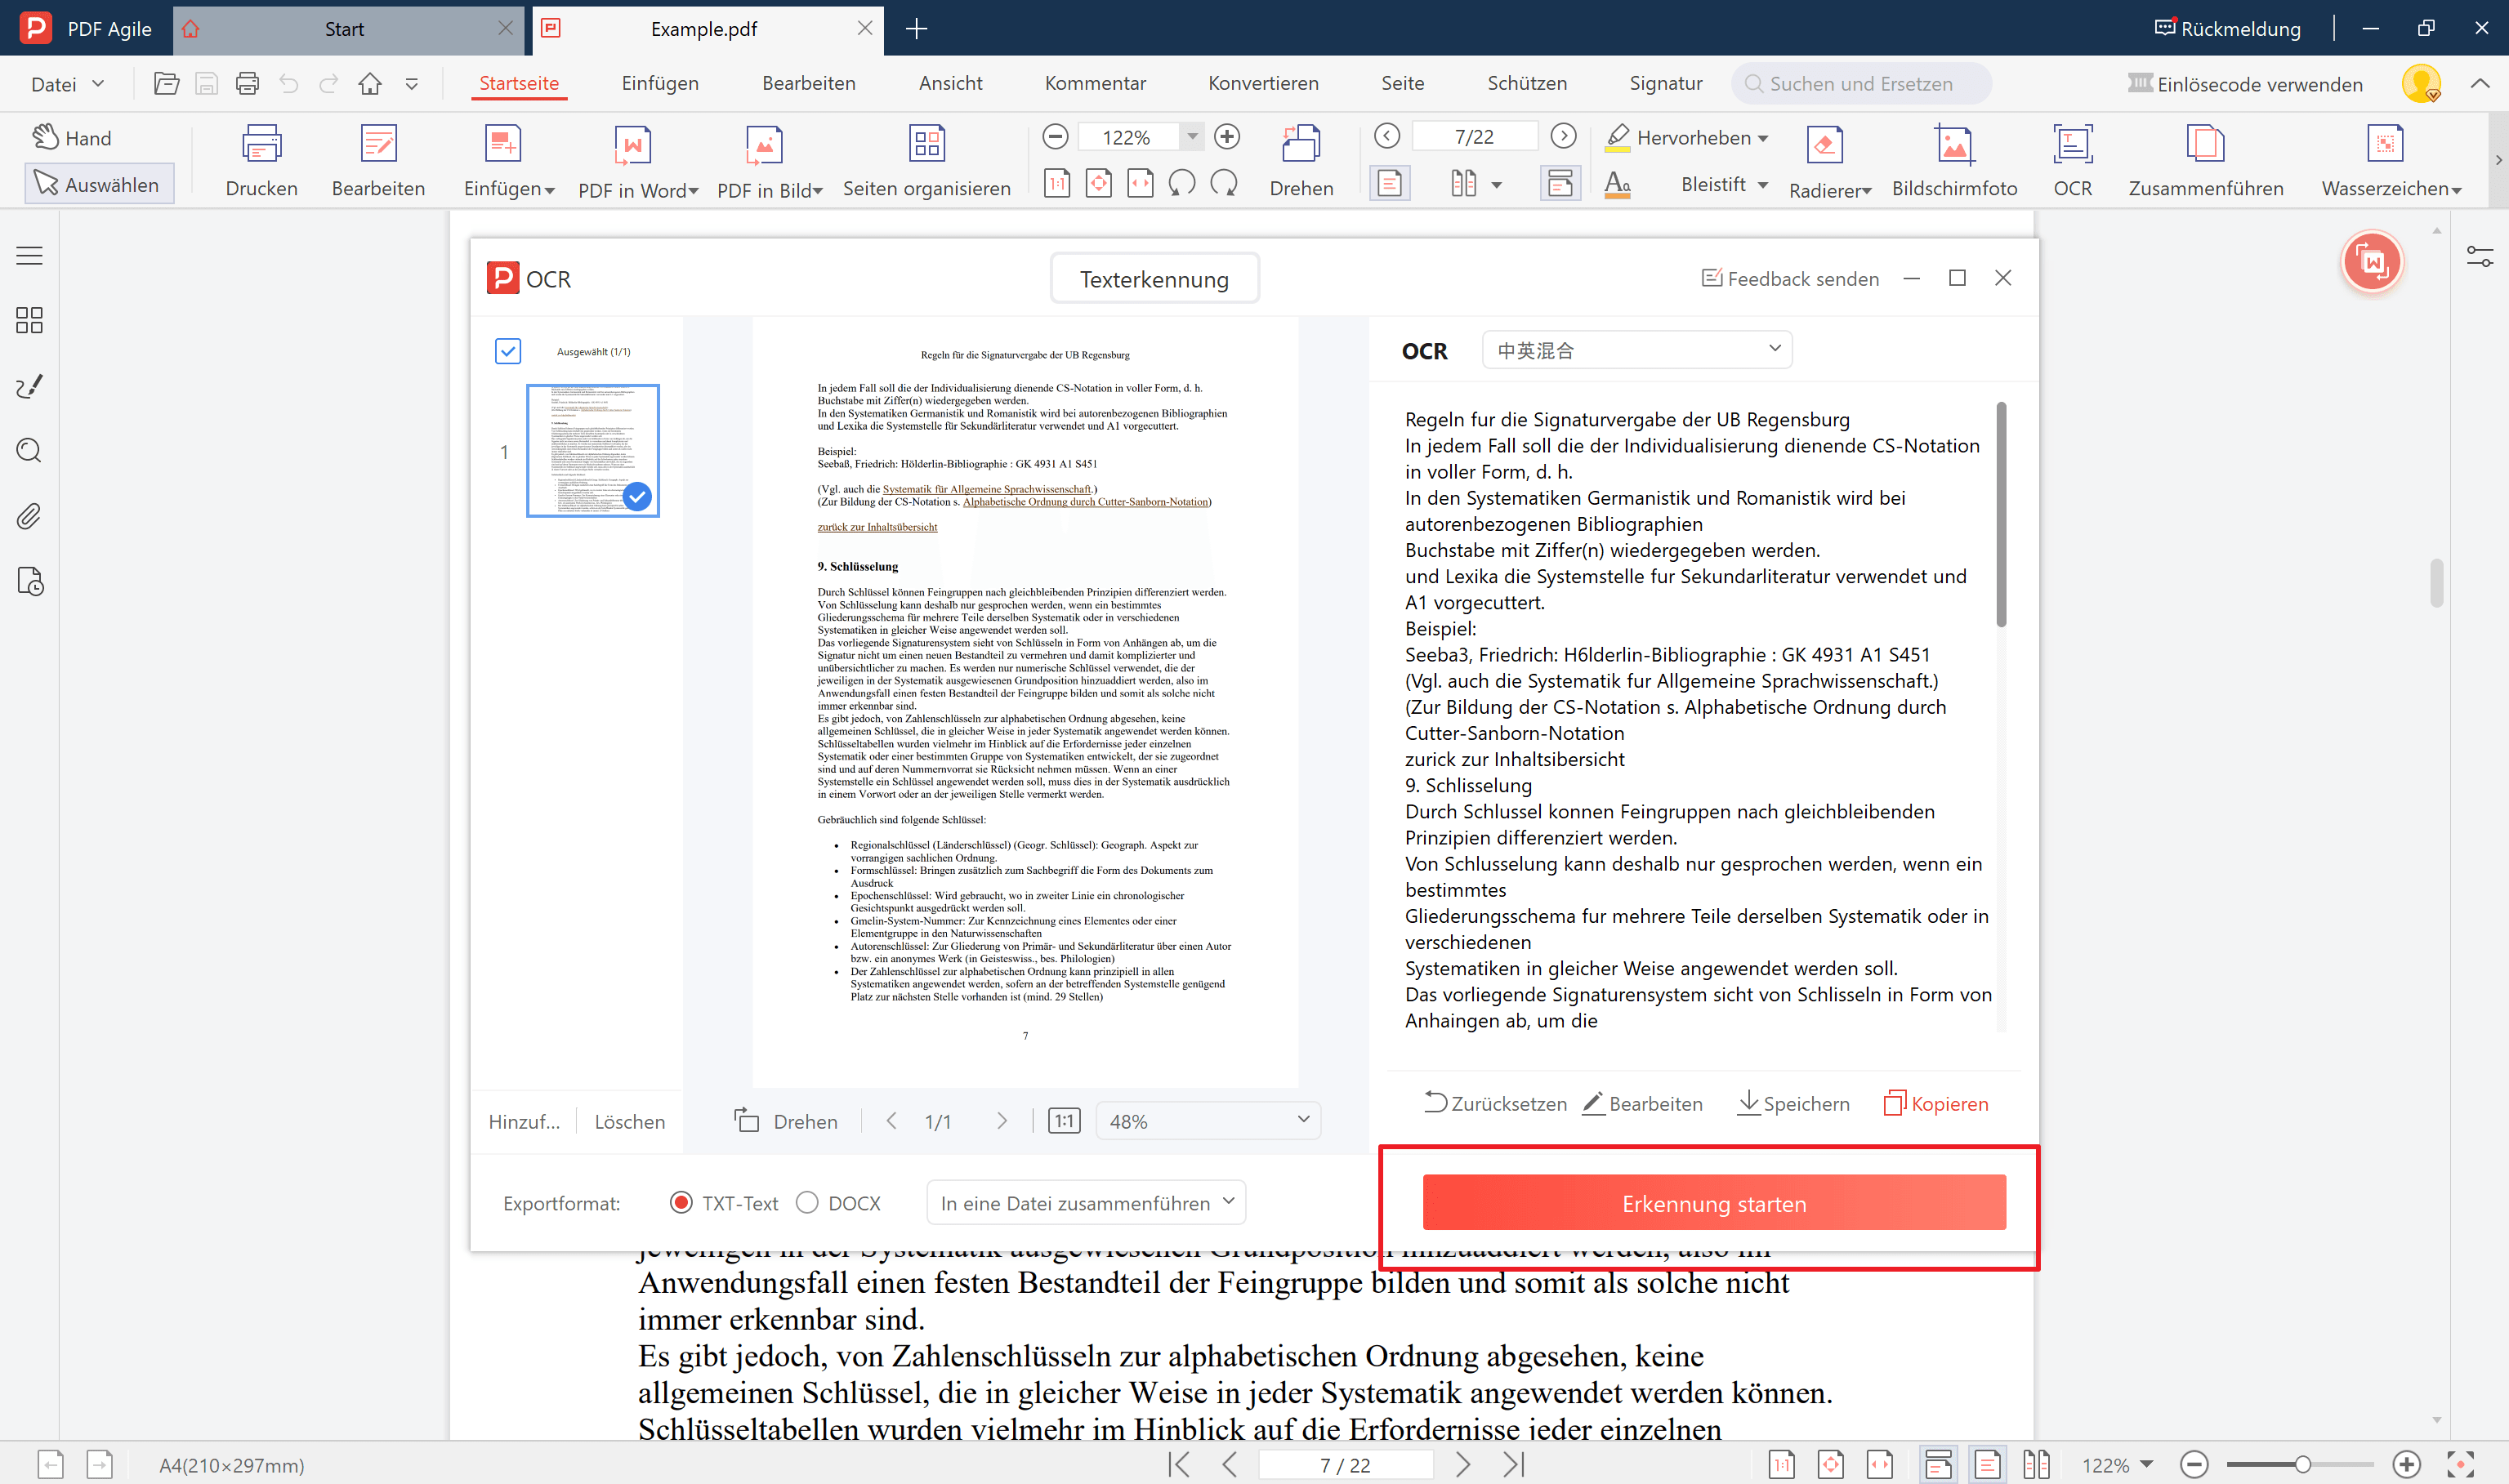Go to previous page in ribbon
The width and height of the screenshot is (2509, 1484).
coord(1387,136)
